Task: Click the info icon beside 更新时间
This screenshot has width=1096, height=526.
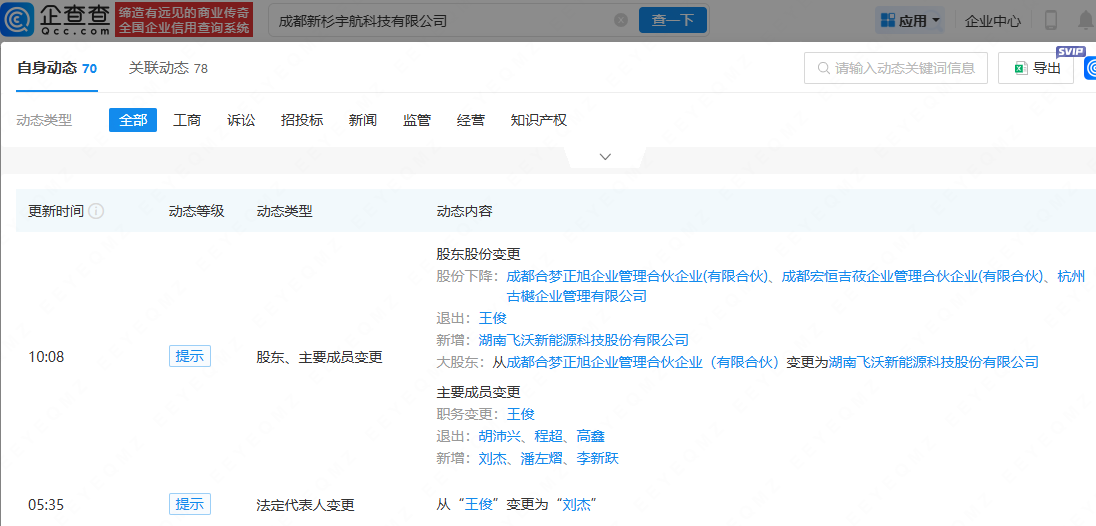Action: pyautogui.click(x=97, y=211)
